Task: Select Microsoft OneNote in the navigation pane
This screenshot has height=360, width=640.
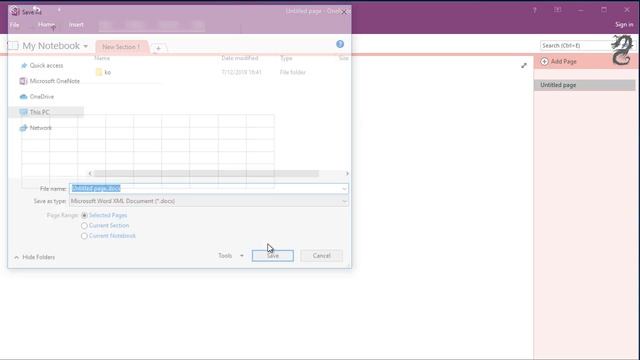Action: tap(55, 81)
